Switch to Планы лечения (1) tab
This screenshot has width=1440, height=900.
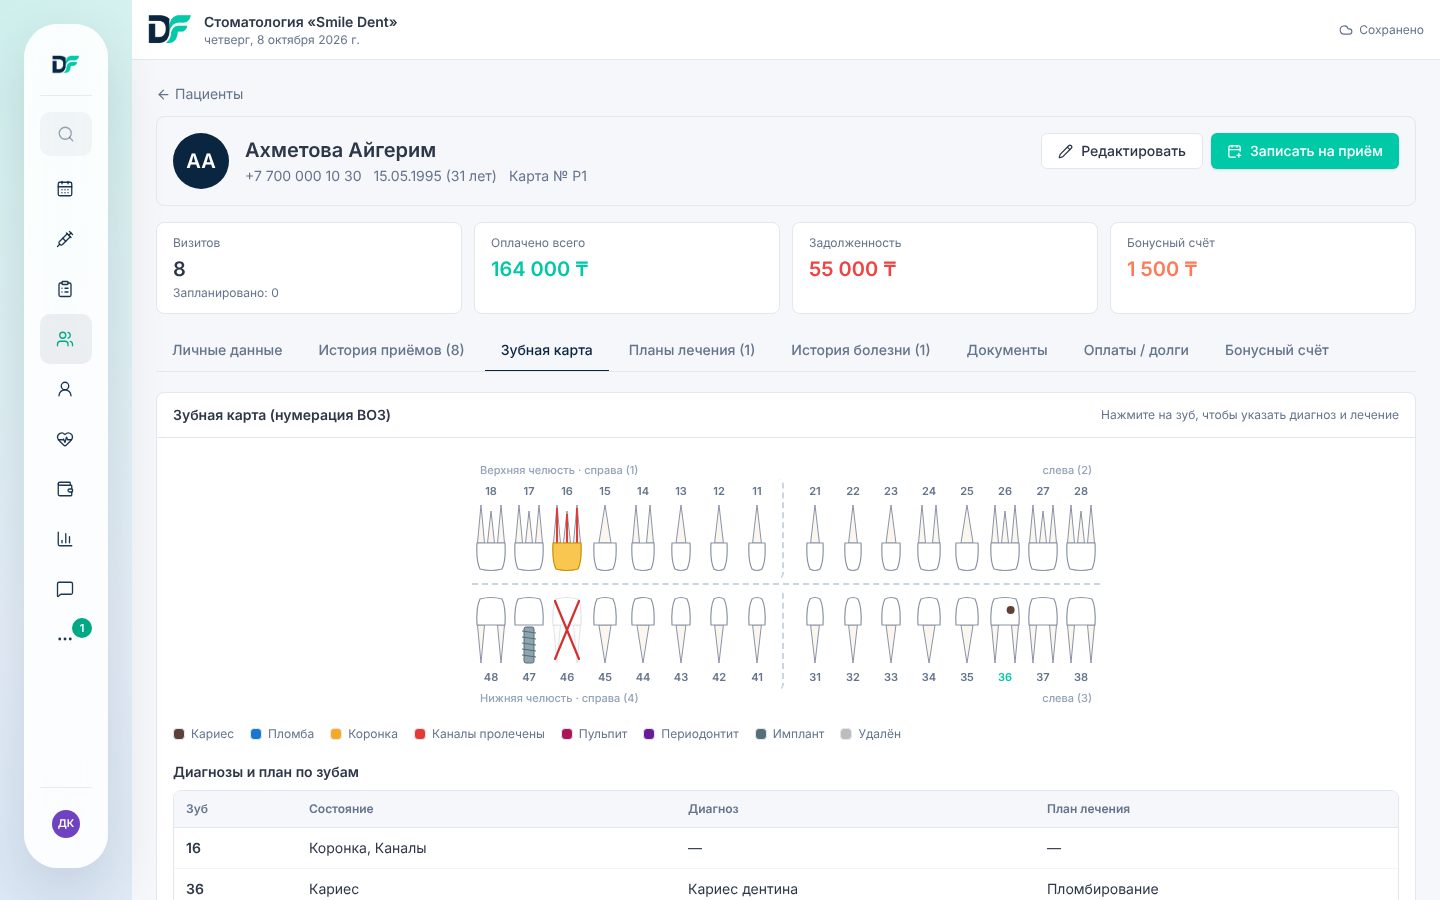point(692,350)
